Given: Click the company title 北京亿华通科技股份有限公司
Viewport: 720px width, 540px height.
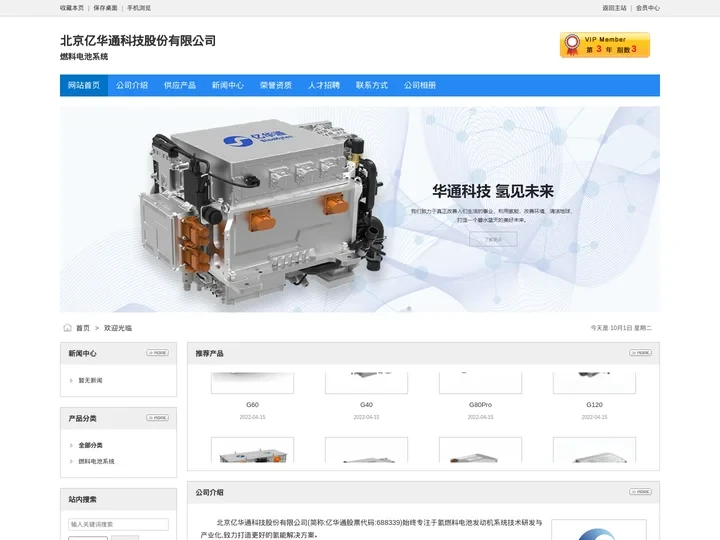Looking at the screenshot, I should pos(138,40).
